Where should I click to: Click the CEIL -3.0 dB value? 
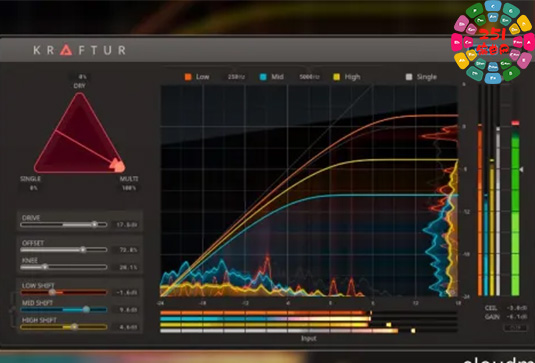[x=517, y=308]
